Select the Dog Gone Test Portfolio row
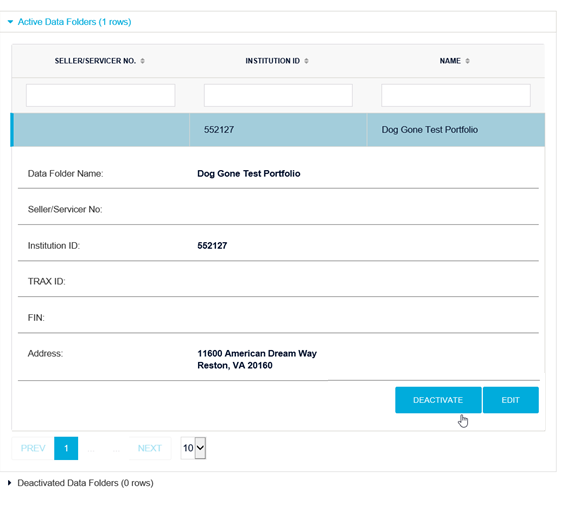Image resolution: width=580 pixels, height=505 pixels. [x=278, y=130]
